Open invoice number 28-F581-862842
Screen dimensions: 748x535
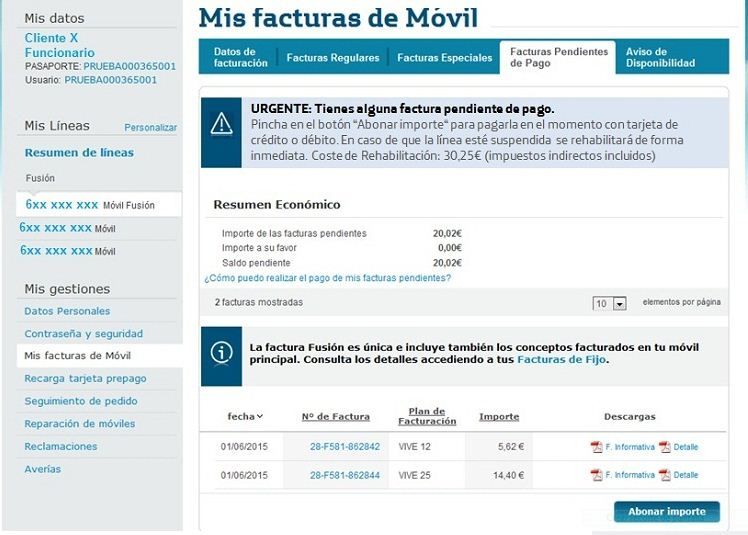[x=344, y=447]
